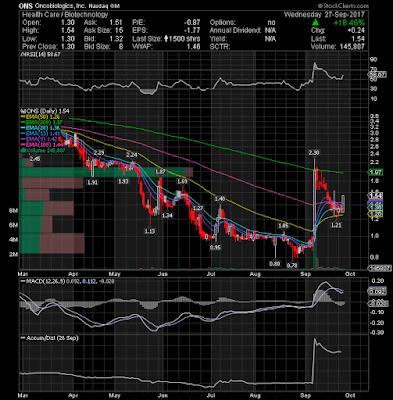Click the 1.97 EMA200 price tag on axis
Screen dimensions: 393x400
[376, 172]
